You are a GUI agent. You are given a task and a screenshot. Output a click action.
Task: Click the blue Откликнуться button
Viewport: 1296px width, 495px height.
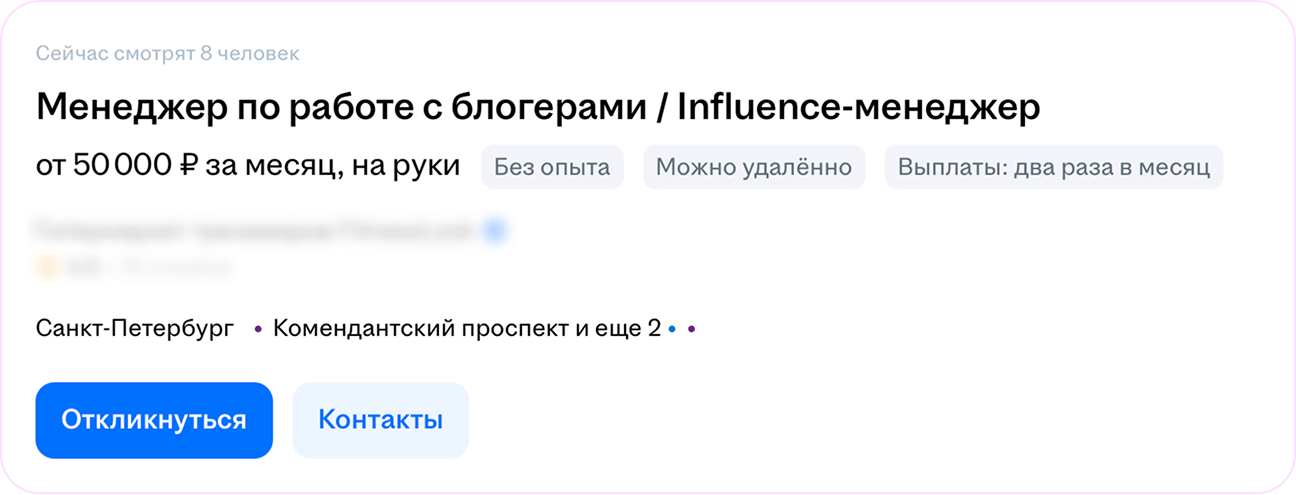point(154,420)
